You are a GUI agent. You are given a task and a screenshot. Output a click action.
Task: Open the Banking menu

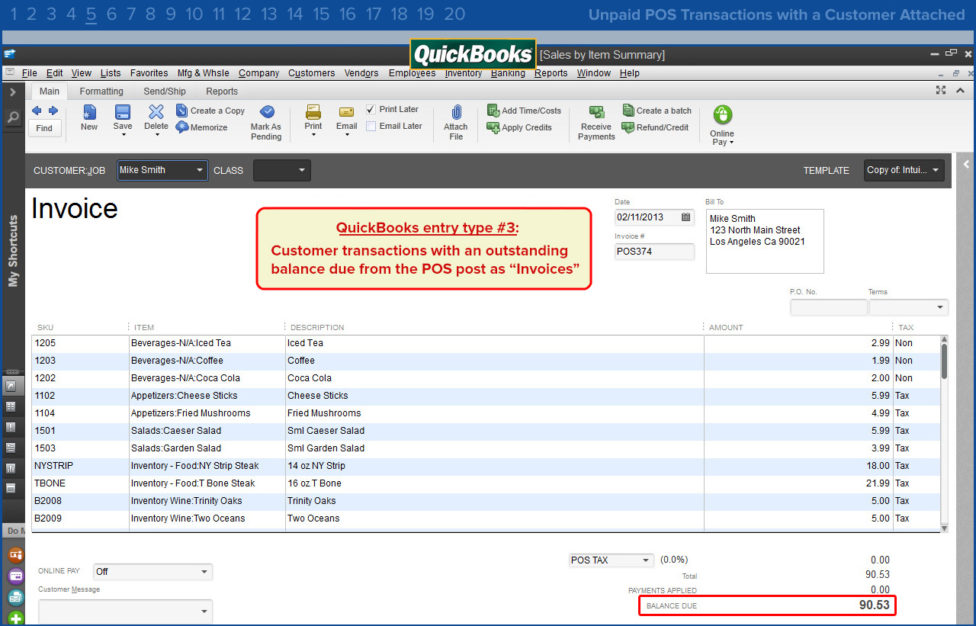pos(508,73)
